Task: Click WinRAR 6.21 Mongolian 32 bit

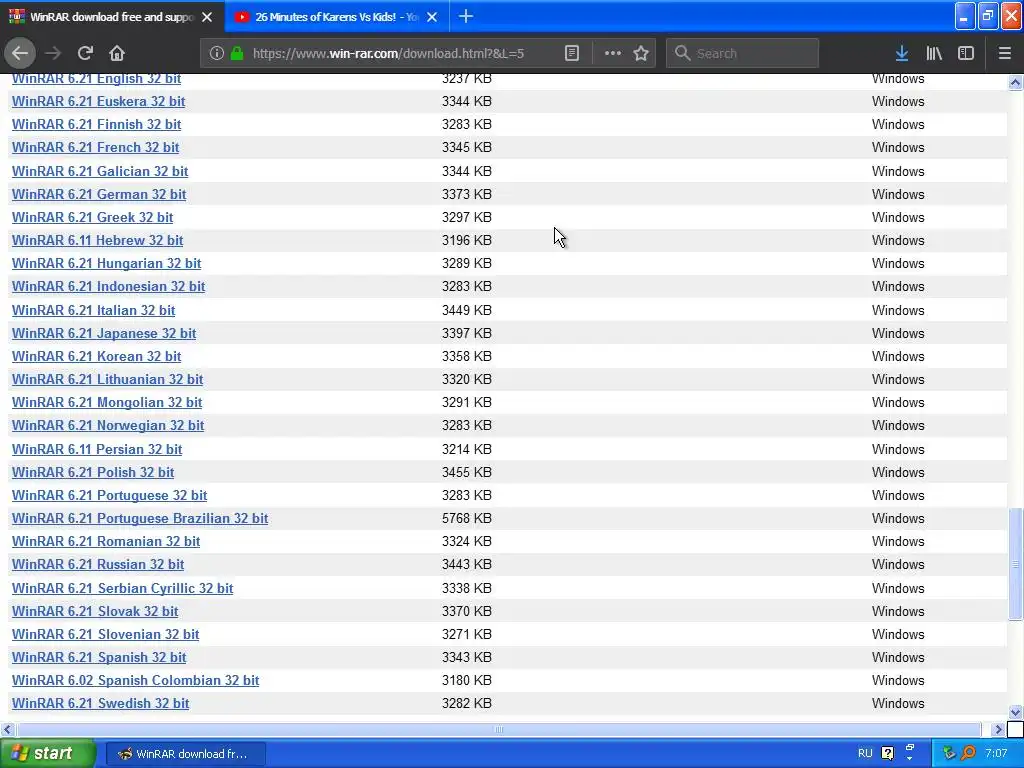Action: tap(106, 402)
